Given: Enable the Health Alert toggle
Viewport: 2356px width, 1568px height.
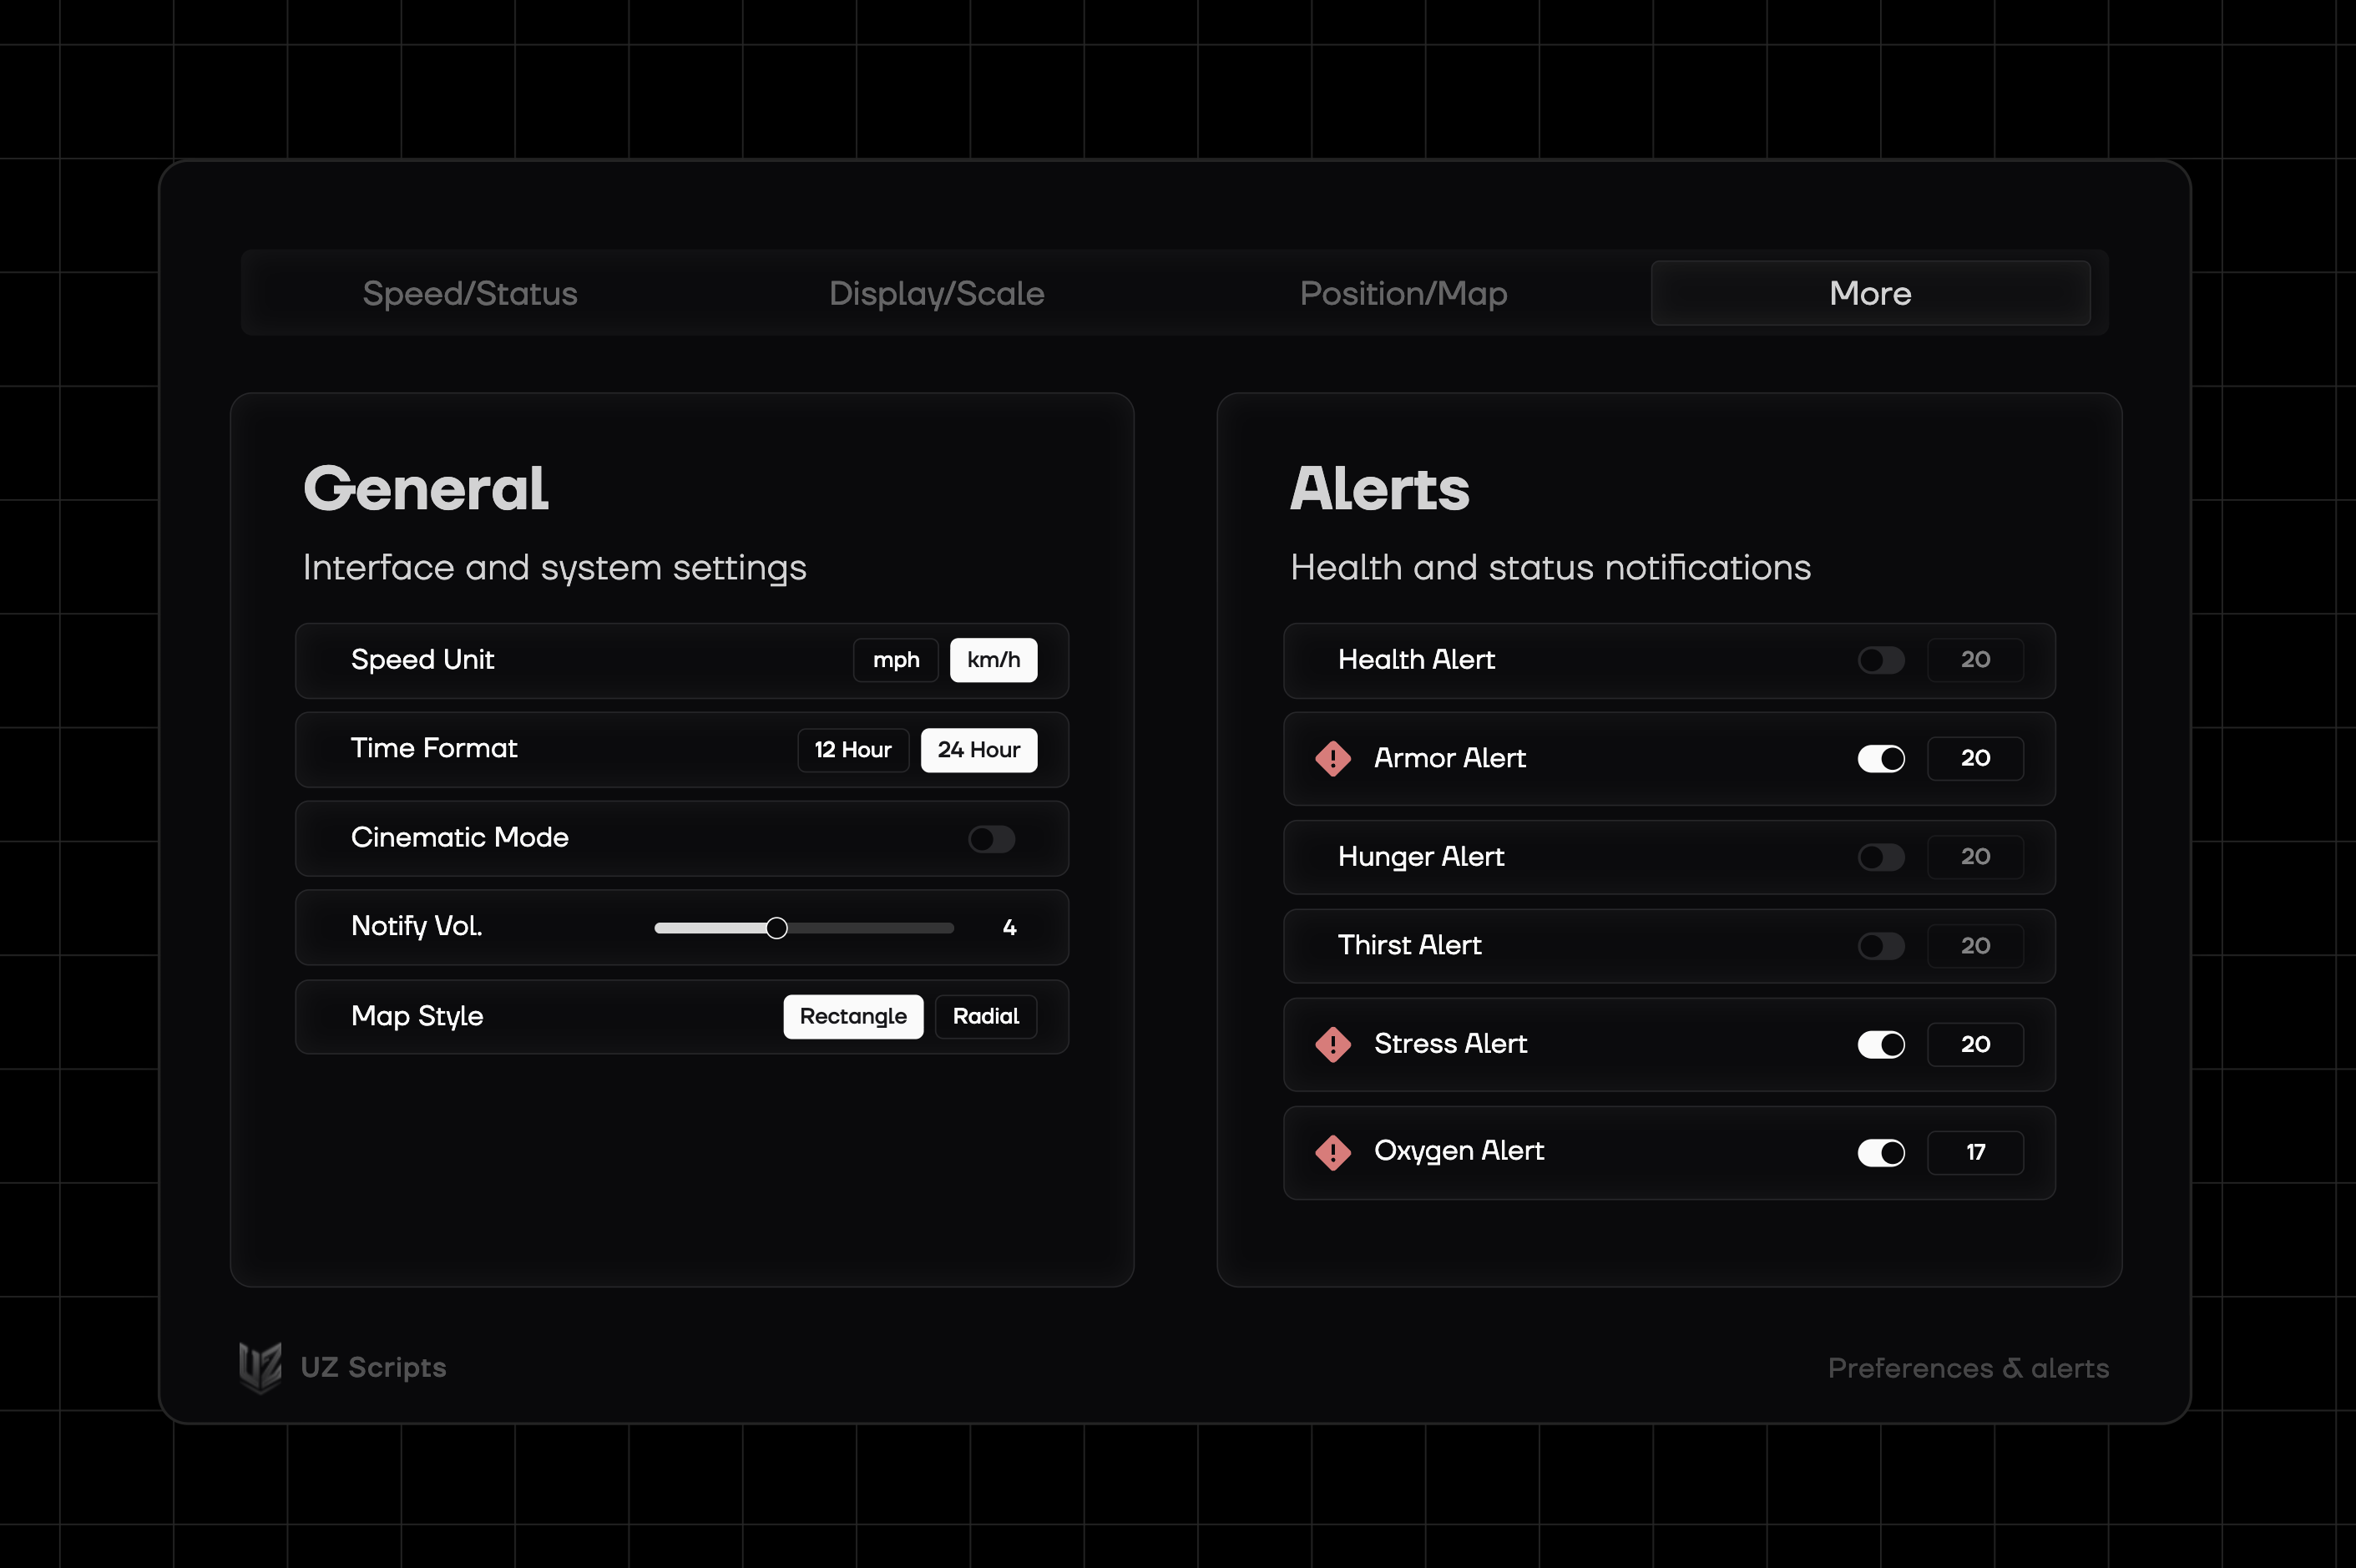Looking at the screenshot, I should point(1881,660).
